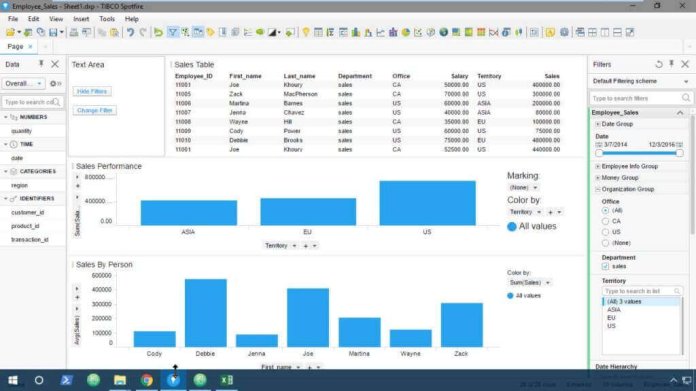Screen dimensions: 696x391
Task: Open Data panel settings gear icon
Action: tap(54, 83)
